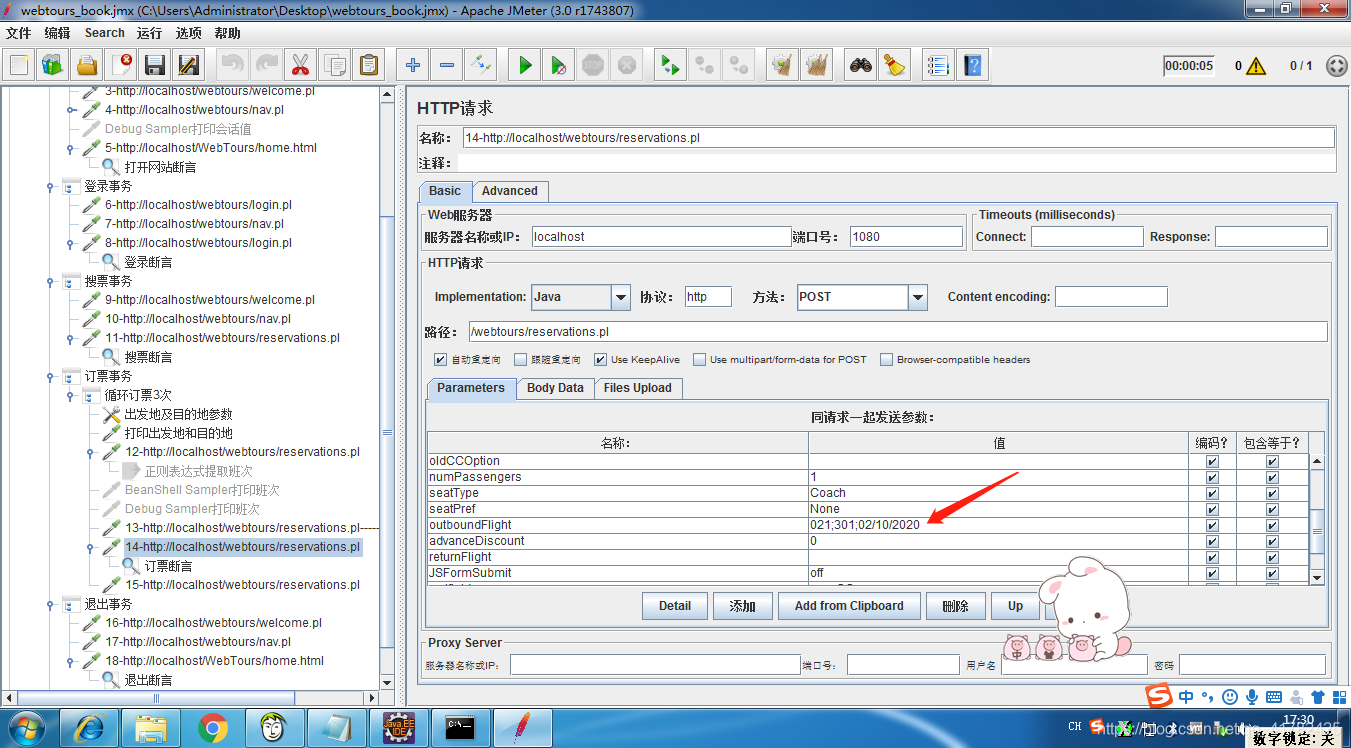This screenshot has height=748, width=1351.
Task: Collapse all tree nodes with minus icon
Action: pos(447,66)
